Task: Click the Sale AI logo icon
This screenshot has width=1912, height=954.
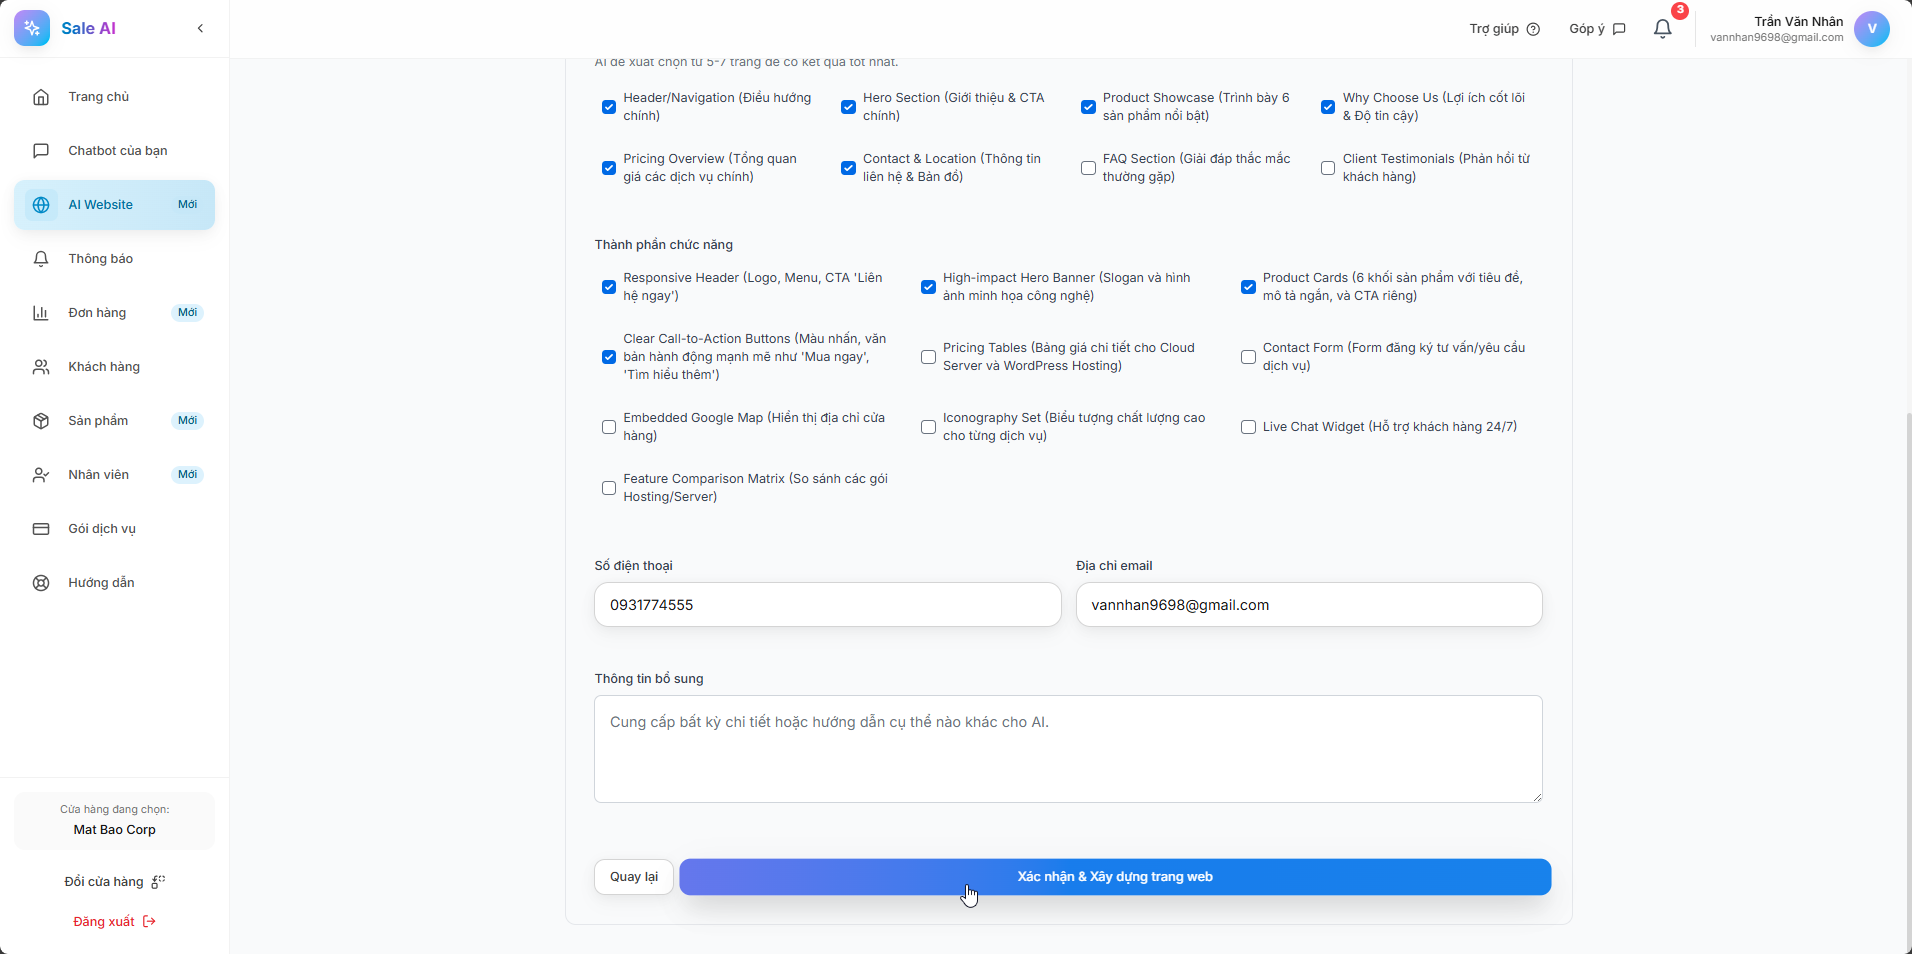Action: (x=32, y=29)
